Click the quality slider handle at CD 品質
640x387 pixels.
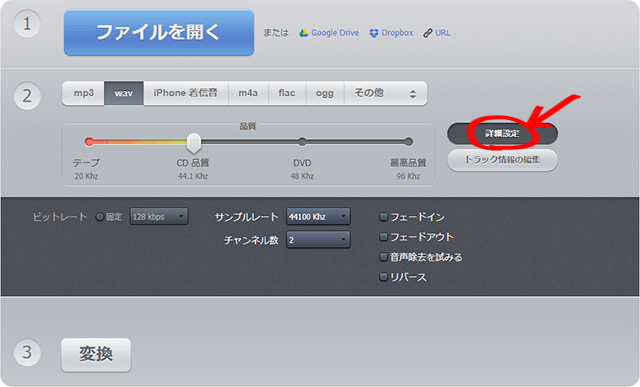click(194, 142)
